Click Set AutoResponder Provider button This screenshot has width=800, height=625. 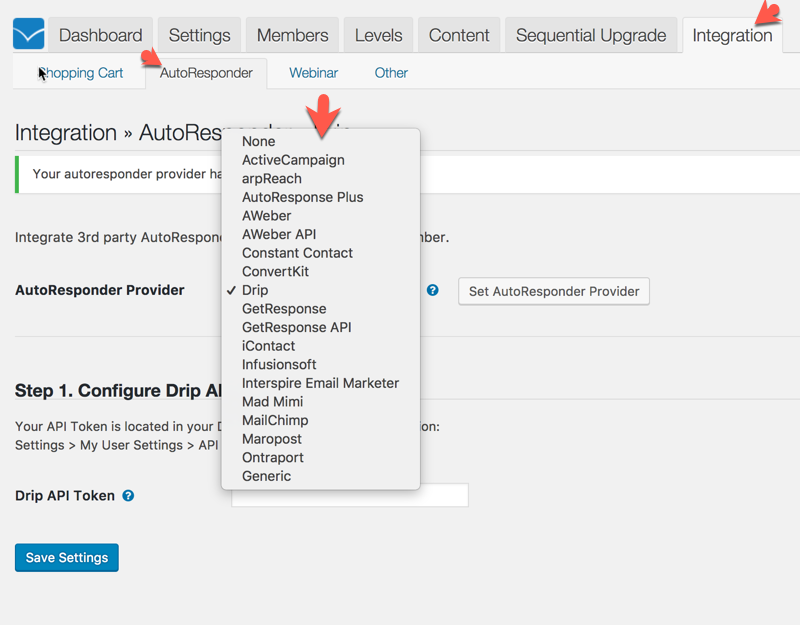[x=554, y=291]
